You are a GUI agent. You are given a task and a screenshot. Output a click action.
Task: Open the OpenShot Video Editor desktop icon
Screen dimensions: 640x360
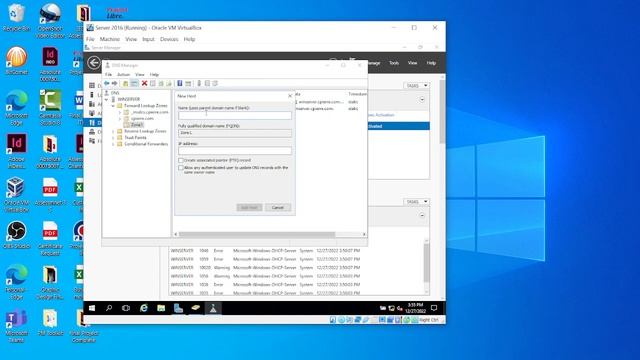tap(50, 20)
